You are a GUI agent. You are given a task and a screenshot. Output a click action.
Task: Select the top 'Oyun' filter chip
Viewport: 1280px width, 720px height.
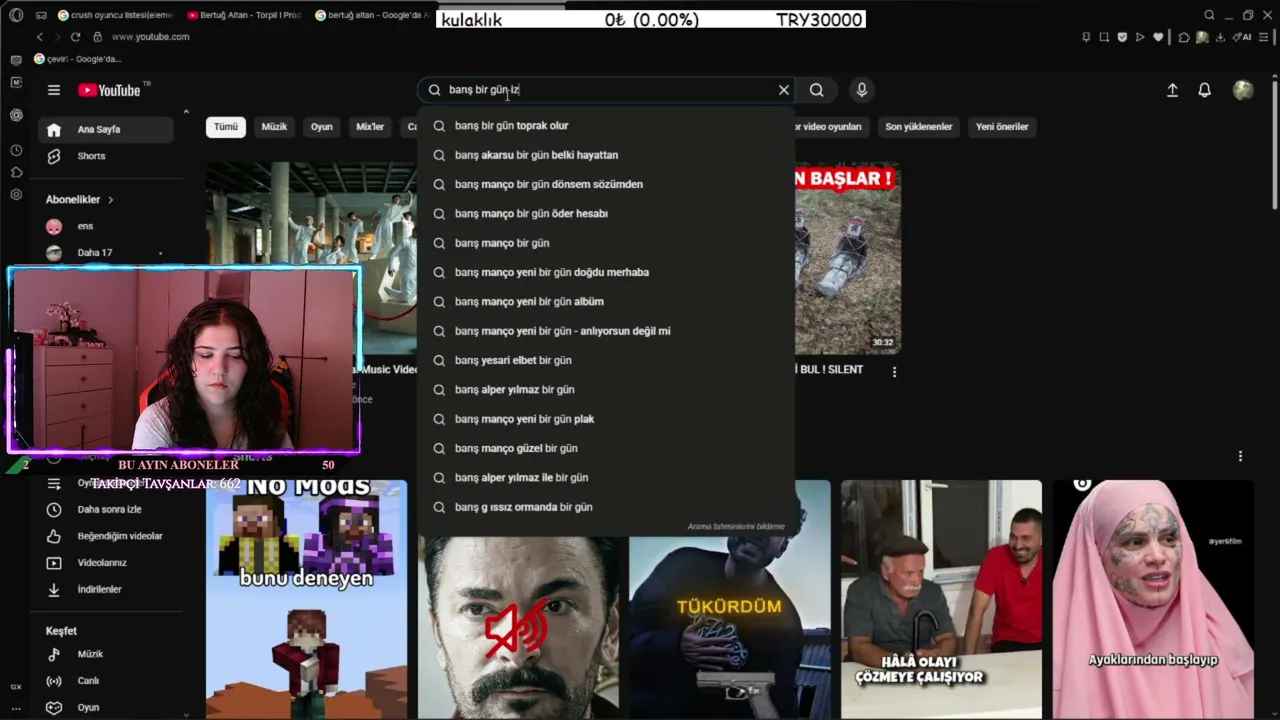coord(321,127)
